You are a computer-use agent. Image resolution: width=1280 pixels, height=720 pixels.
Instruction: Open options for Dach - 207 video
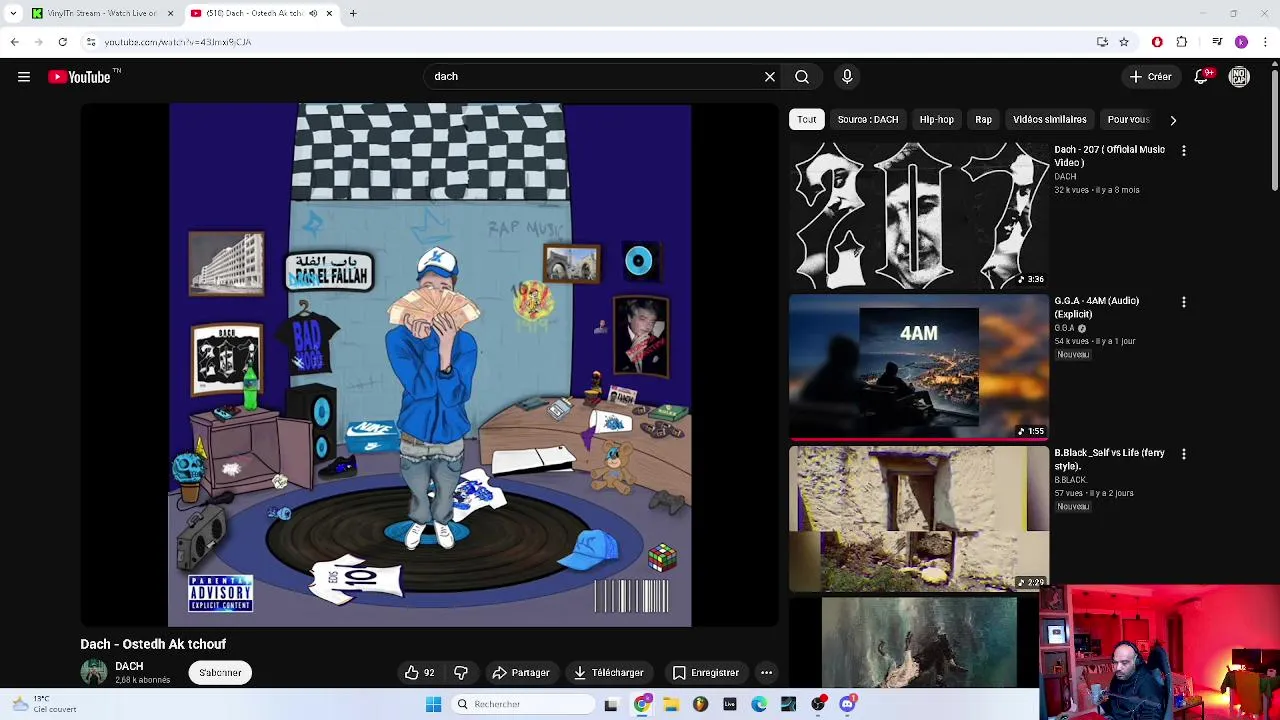point(1184,151)
